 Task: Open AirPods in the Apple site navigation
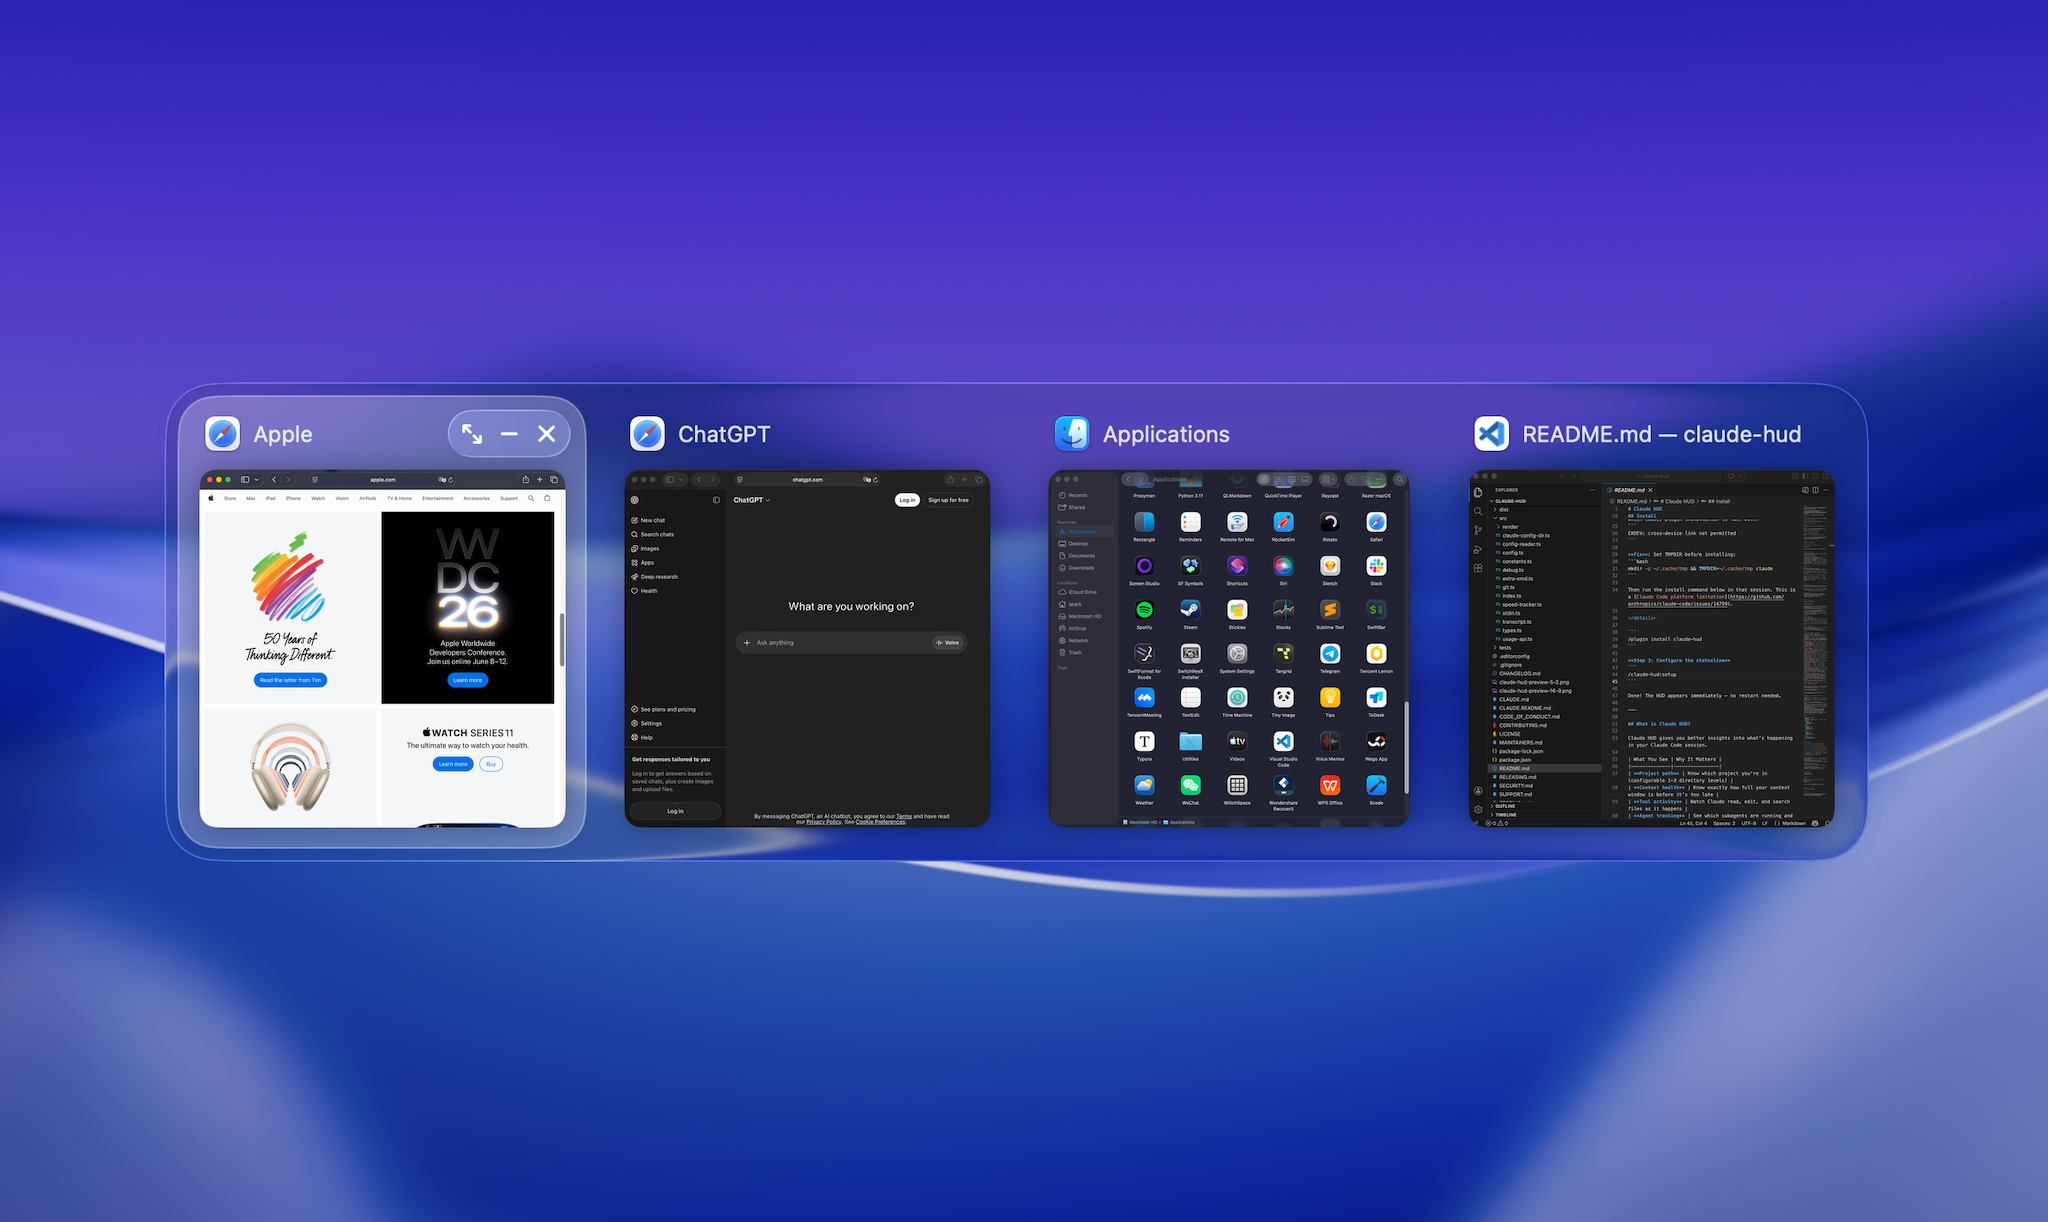pyautogui.click(x=368, y=498)
